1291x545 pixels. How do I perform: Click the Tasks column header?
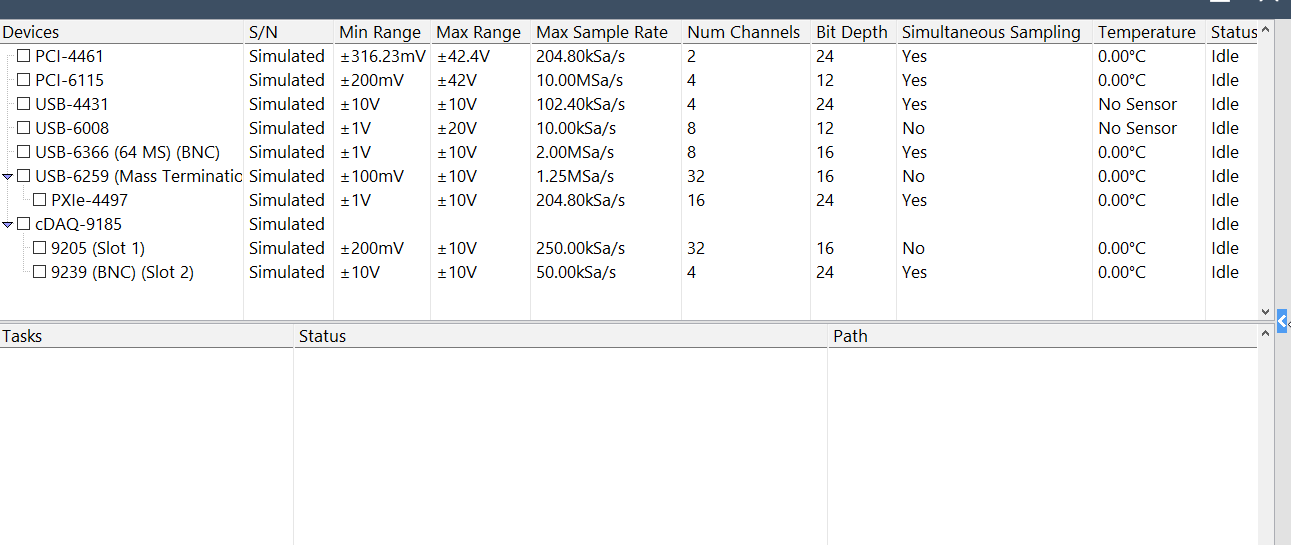point(22,336)
